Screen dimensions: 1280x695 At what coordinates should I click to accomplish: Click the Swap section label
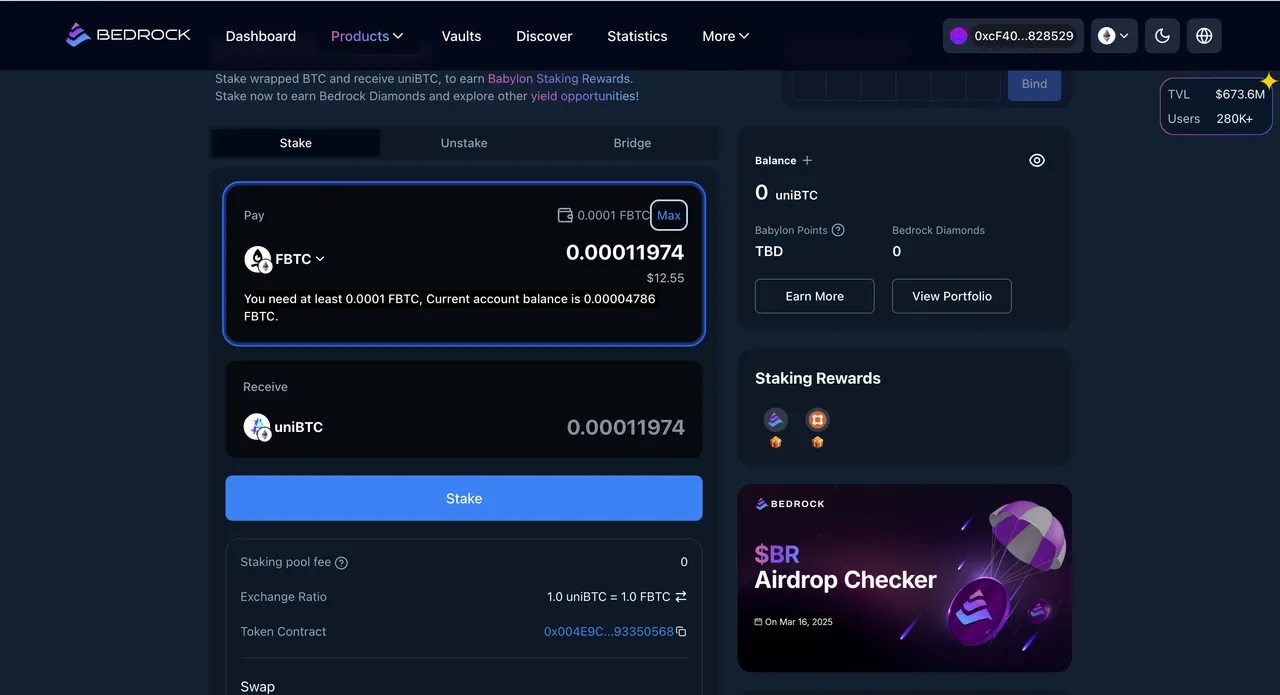[258, 687]
